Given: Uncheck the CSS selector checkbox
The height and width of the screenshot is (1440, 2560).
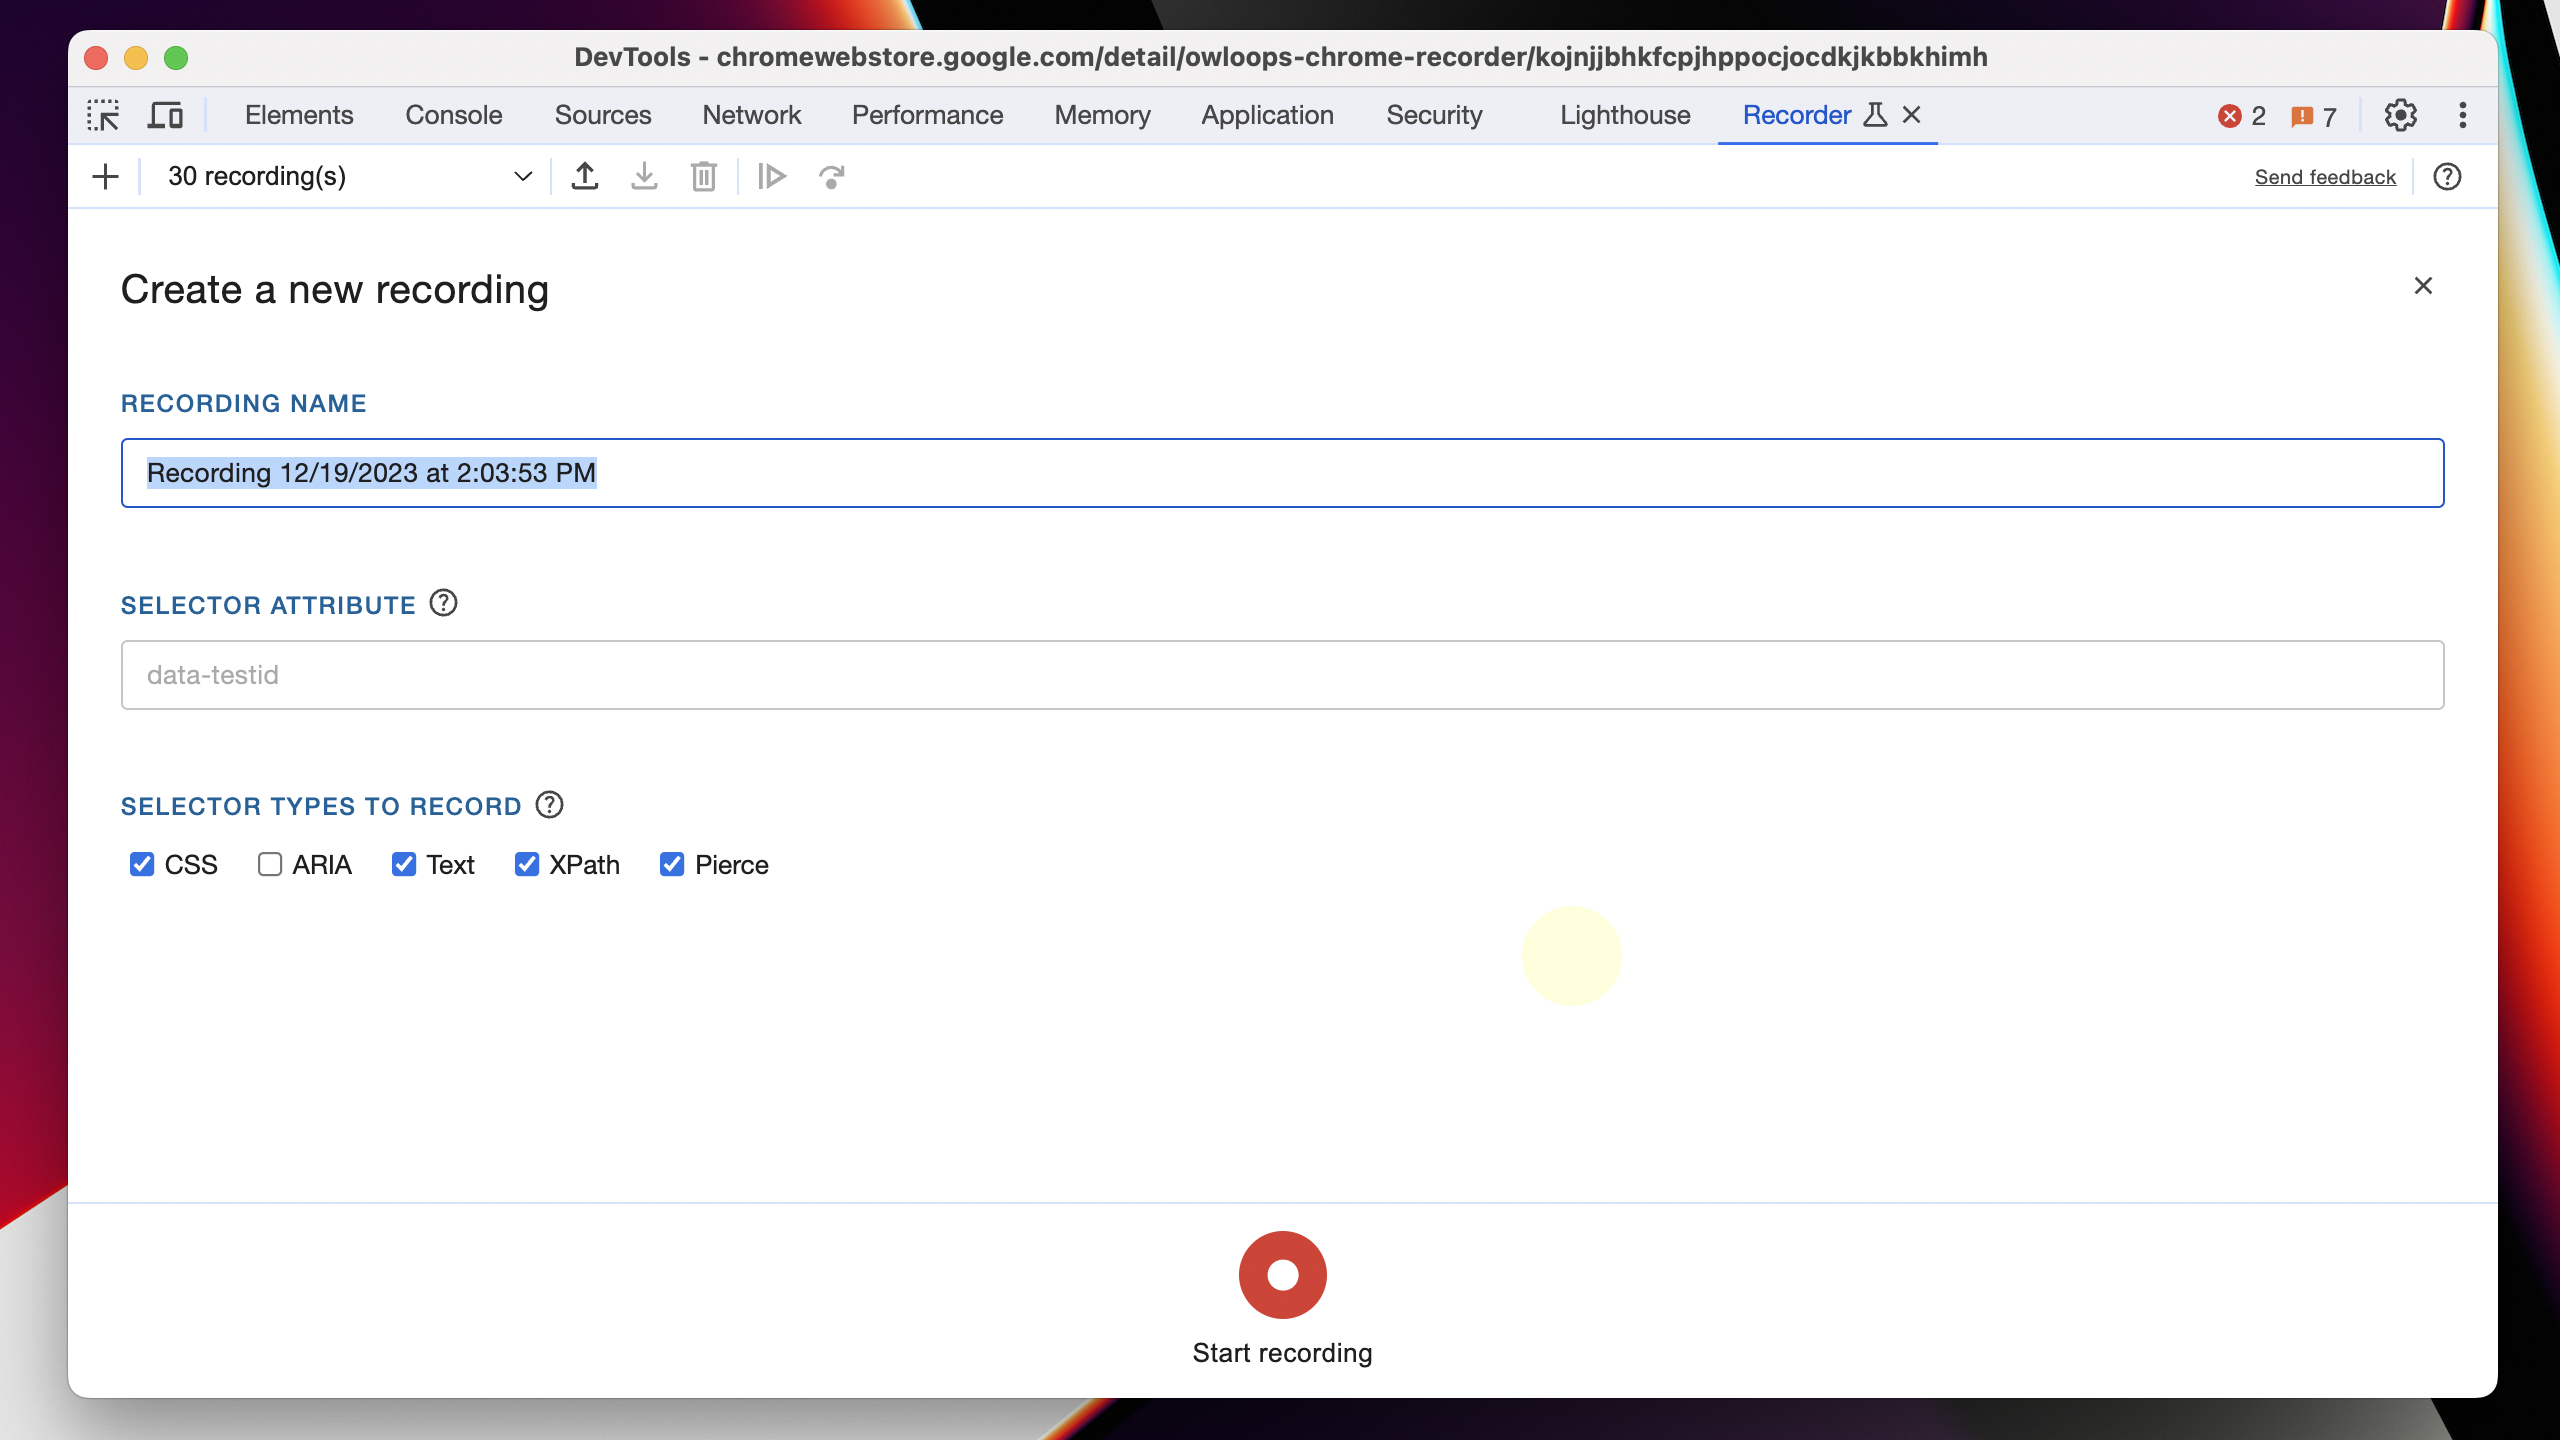Looking at the screenshot, I should click(x=142, y=864).
